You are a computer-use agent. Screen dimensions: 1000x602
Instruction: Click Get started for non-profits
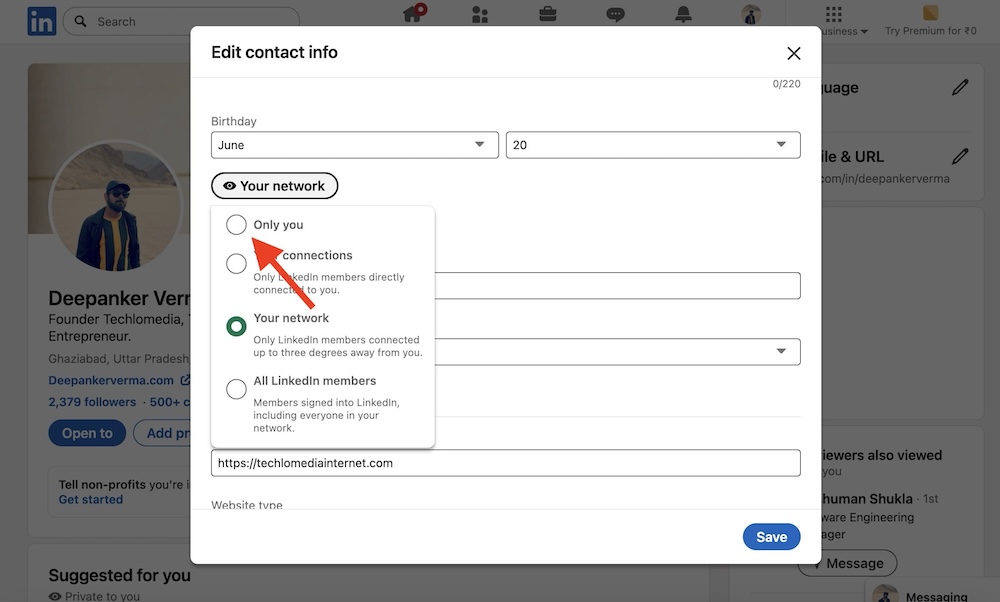coord(91,499)
